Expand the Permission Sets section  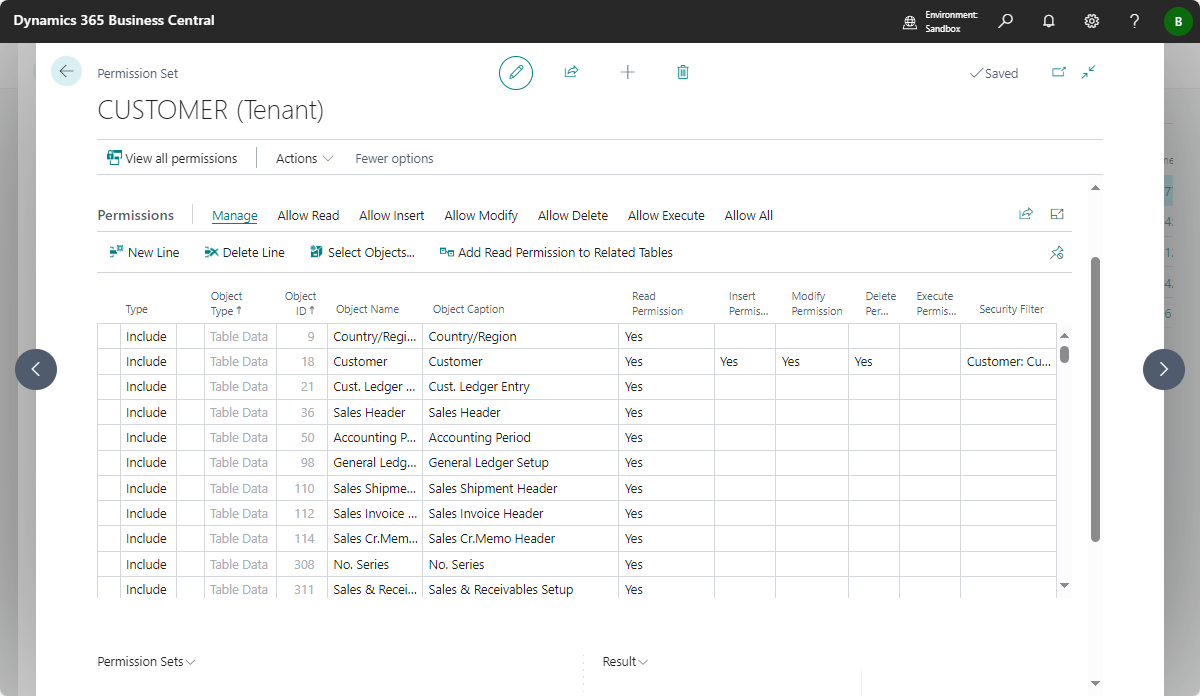[146, 661]
